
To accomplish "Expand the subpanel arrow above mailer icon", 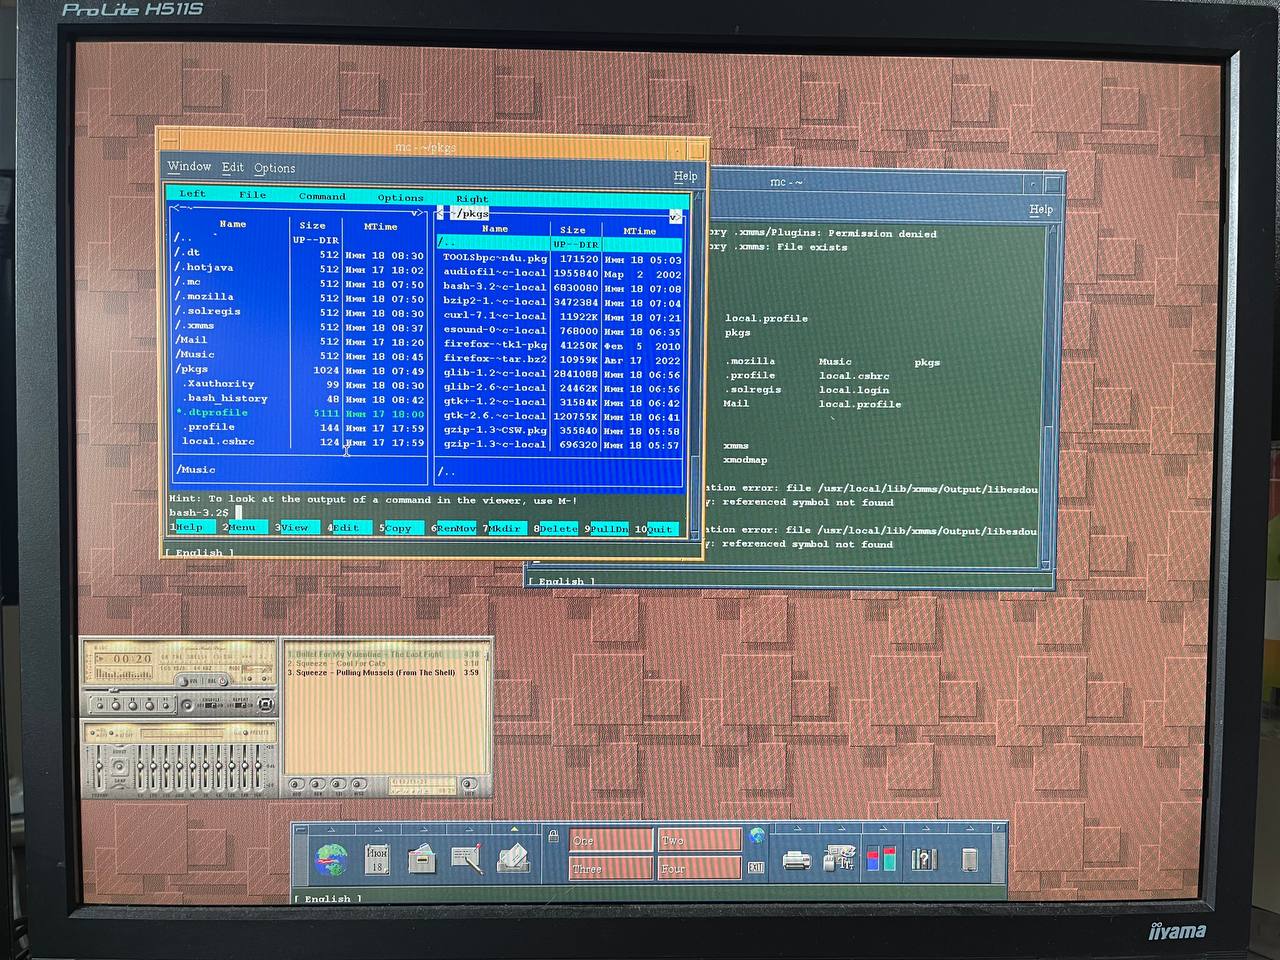I will coord(514,829).
